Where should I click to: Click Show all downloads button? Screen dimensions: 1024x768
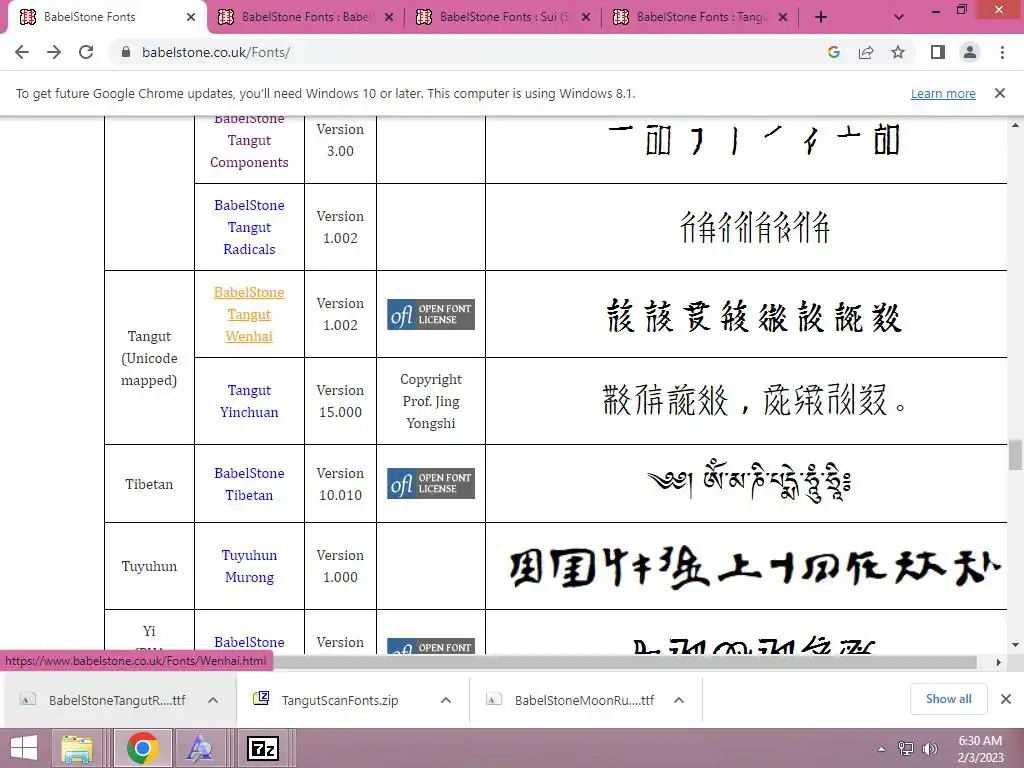(948, 699)
